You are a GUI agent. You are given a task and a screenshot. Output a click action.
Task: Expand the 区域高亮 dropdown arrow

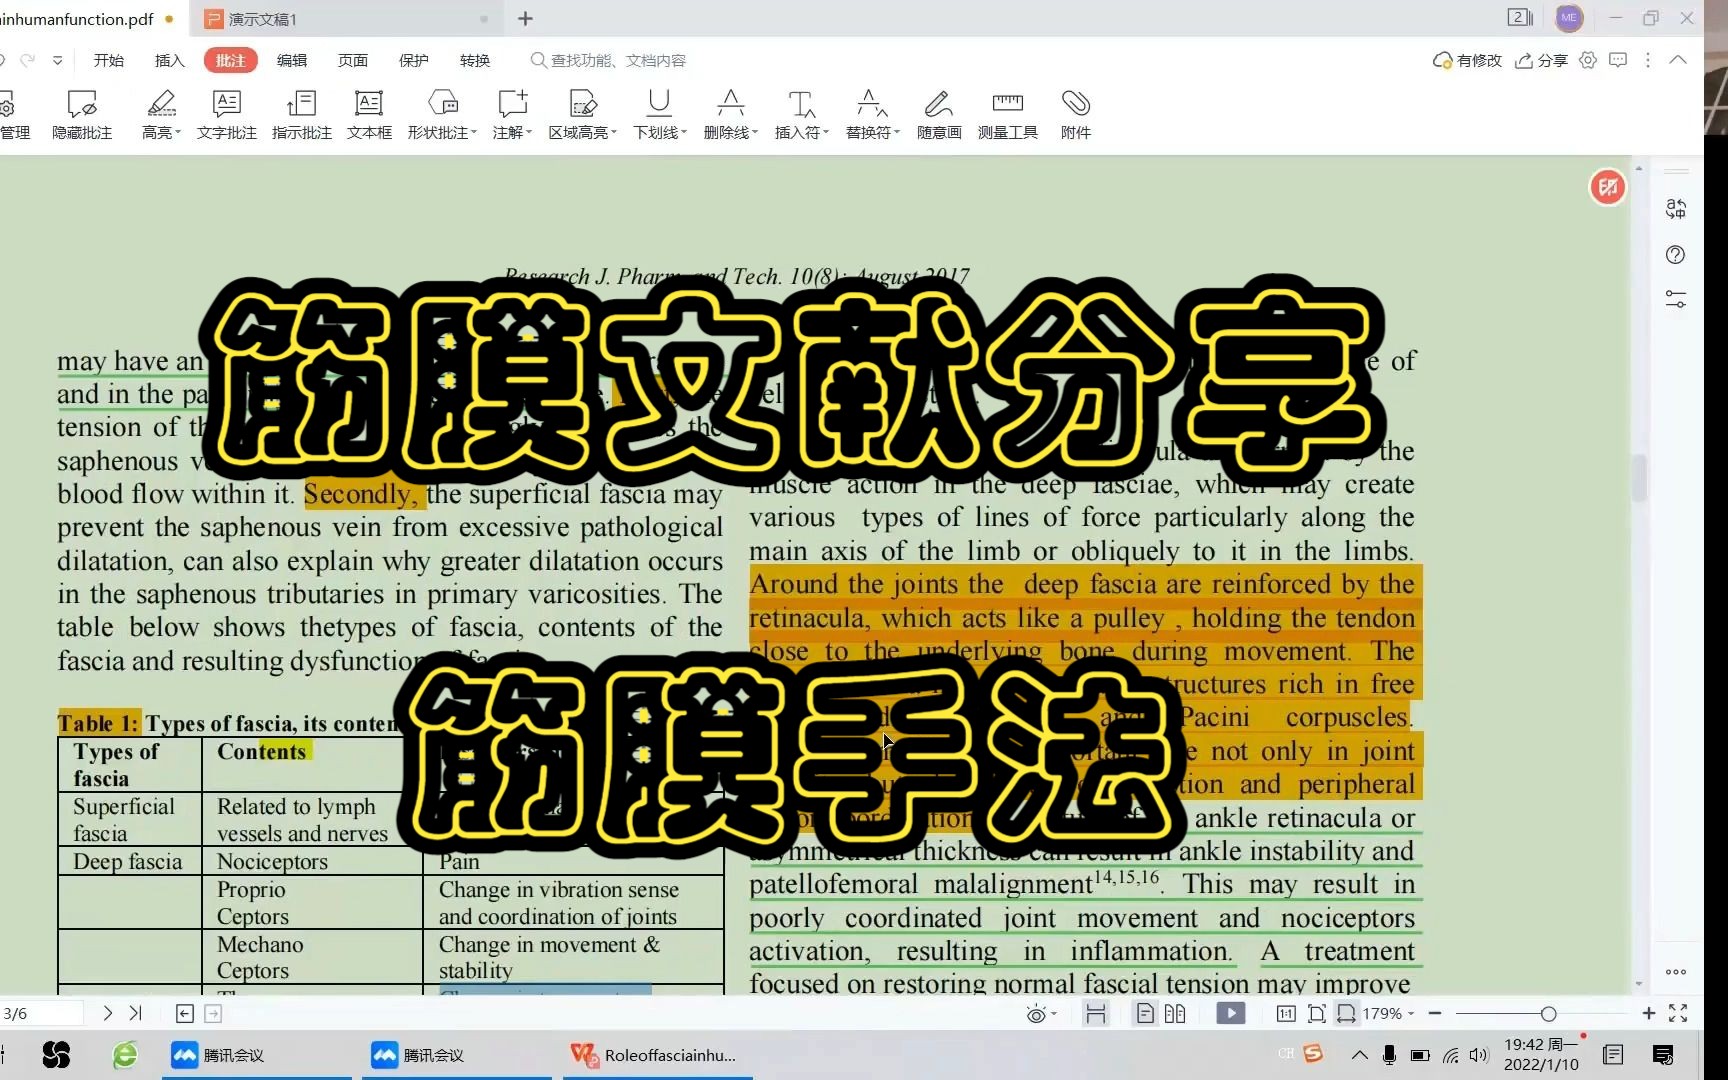(614, 132)
